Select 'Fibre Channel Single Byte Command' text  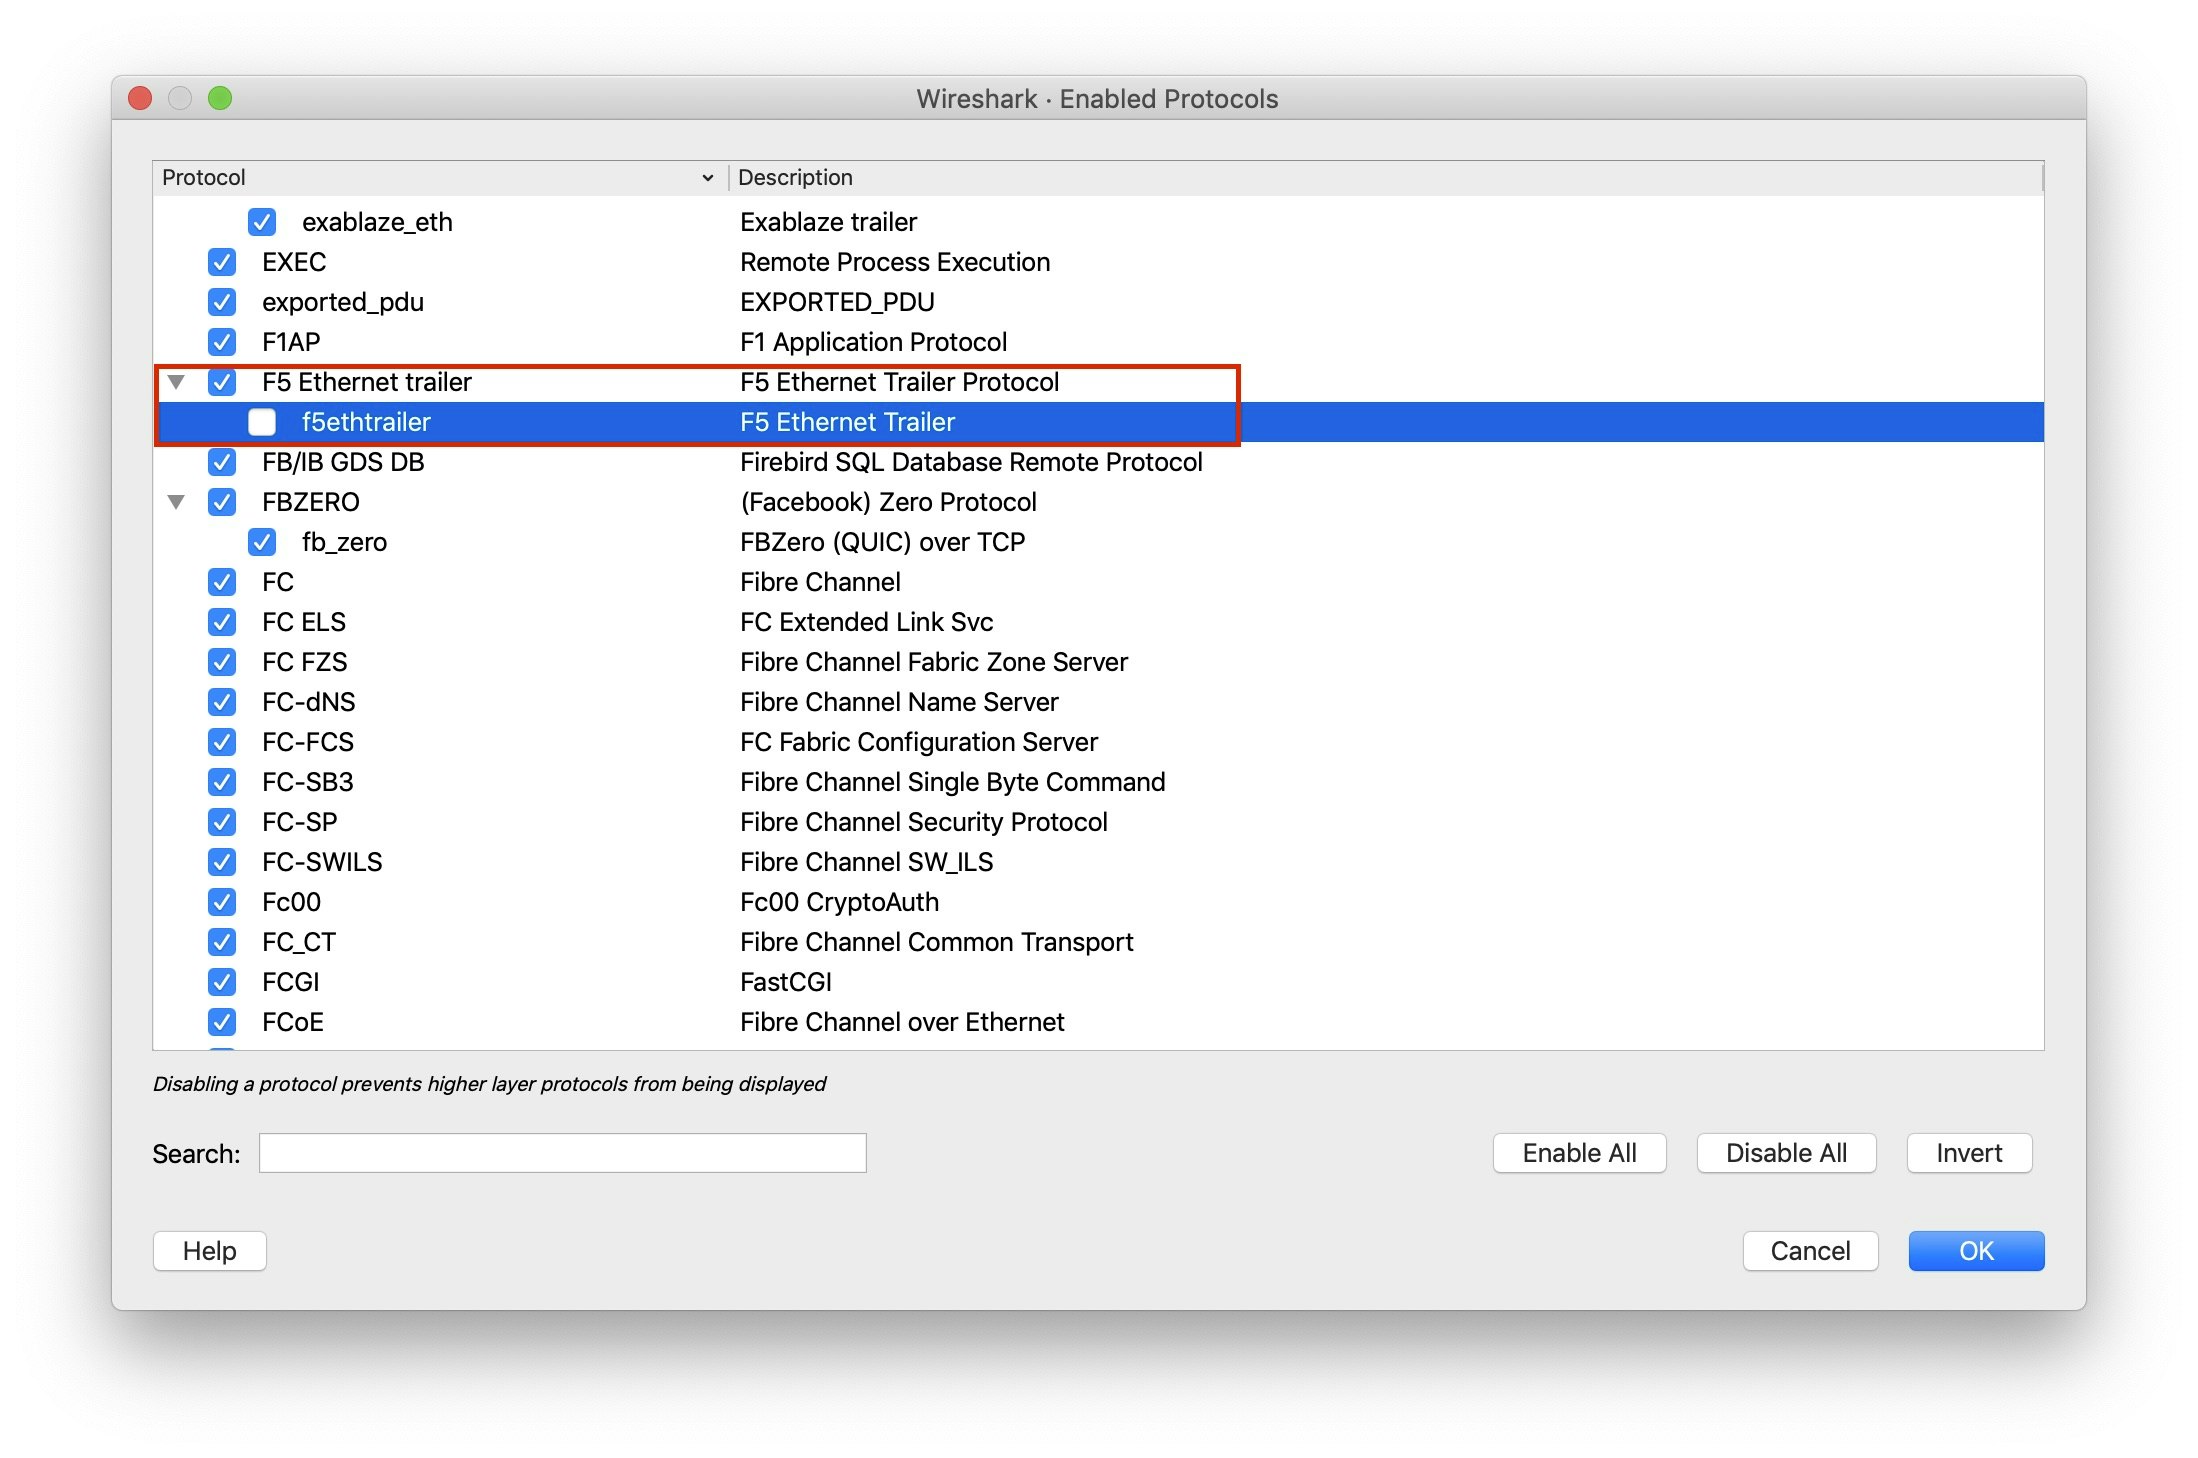[952, 782]
